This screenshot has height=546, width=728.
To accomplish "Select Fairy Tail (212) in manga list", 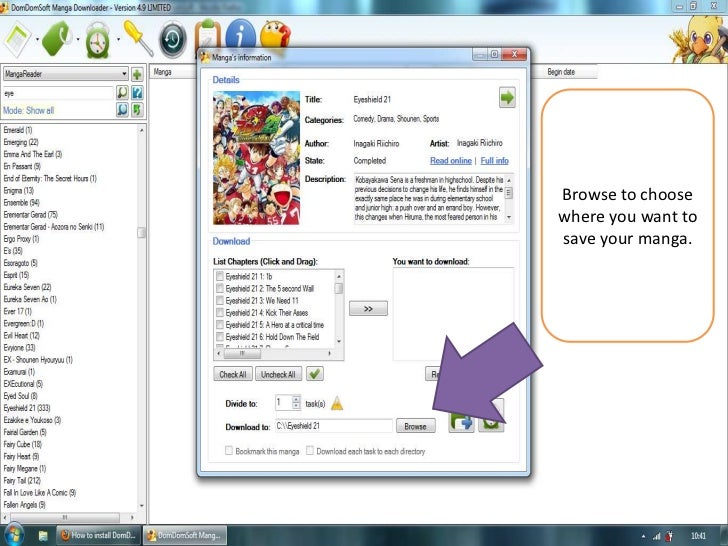I will 22,481.
